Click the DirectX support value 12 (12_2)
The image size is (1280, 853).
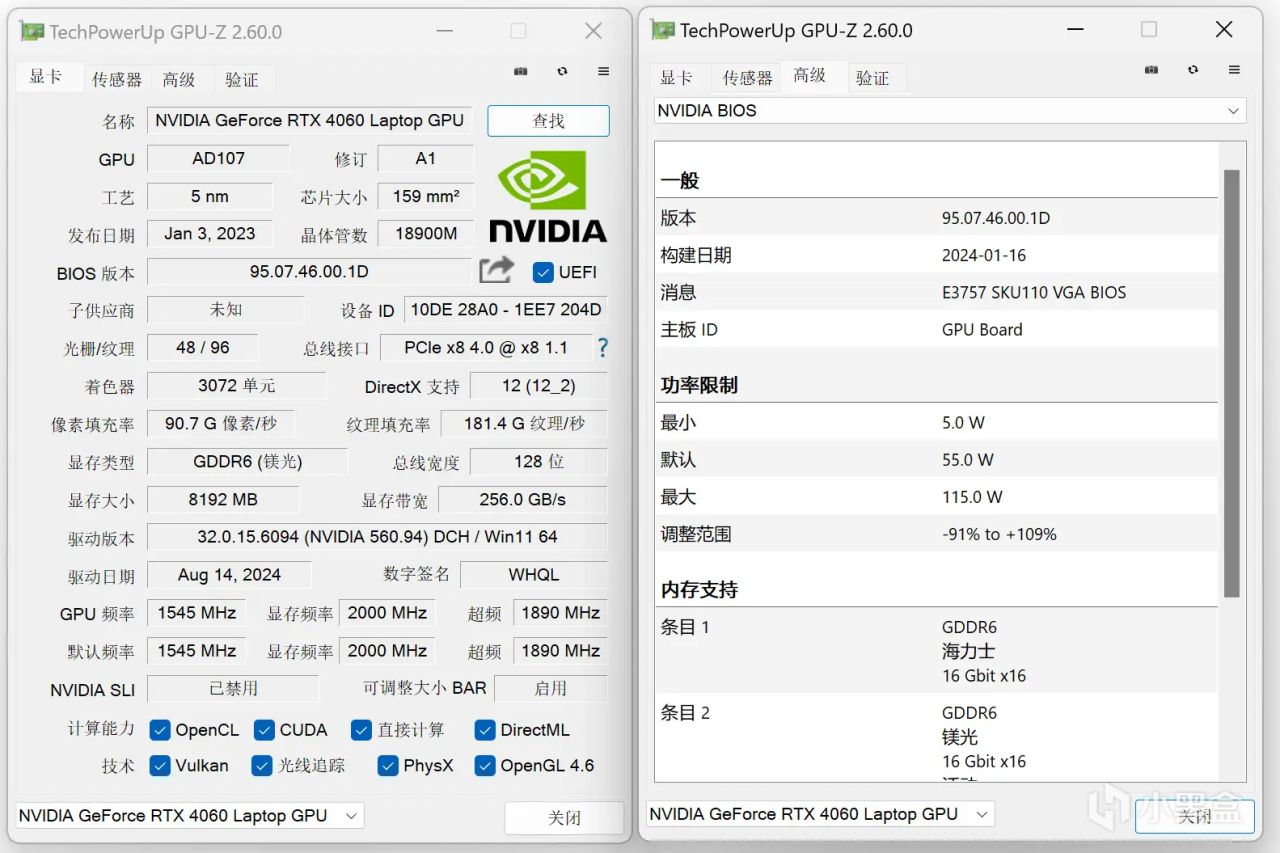[x=539, y=386]
